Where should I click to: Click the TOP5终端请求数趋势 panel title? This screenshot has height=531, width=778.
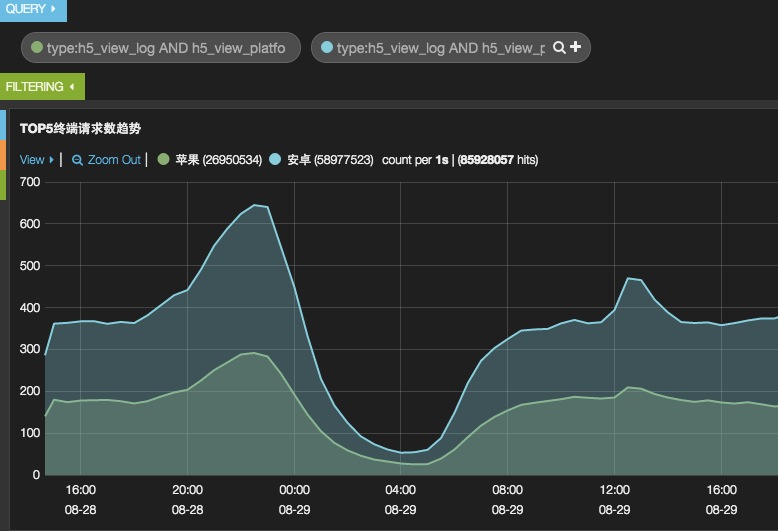(x=80, y=129)
